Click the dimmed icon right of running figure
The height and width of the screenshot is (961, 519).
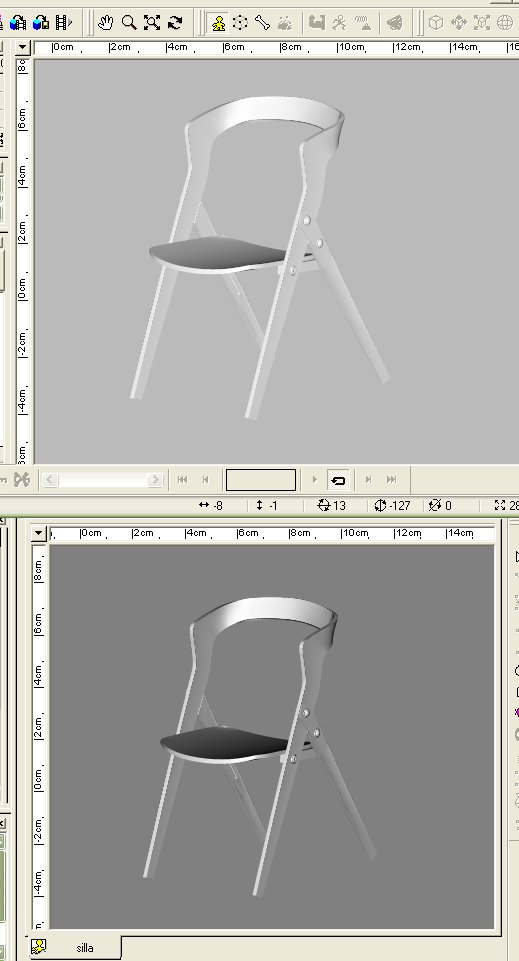365,23
